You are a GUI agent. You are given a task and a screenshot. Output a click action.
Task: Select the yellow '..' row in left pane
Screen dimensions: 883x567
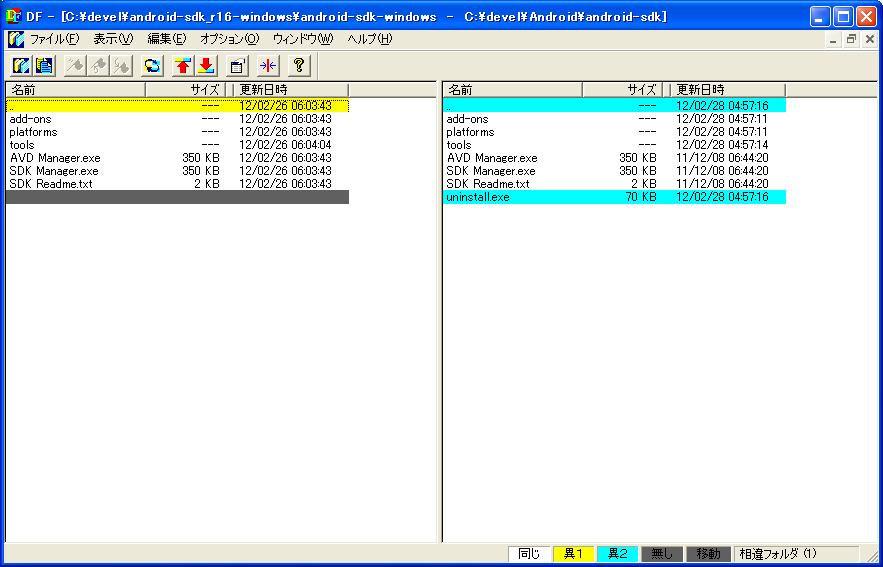tap(177, 105)
